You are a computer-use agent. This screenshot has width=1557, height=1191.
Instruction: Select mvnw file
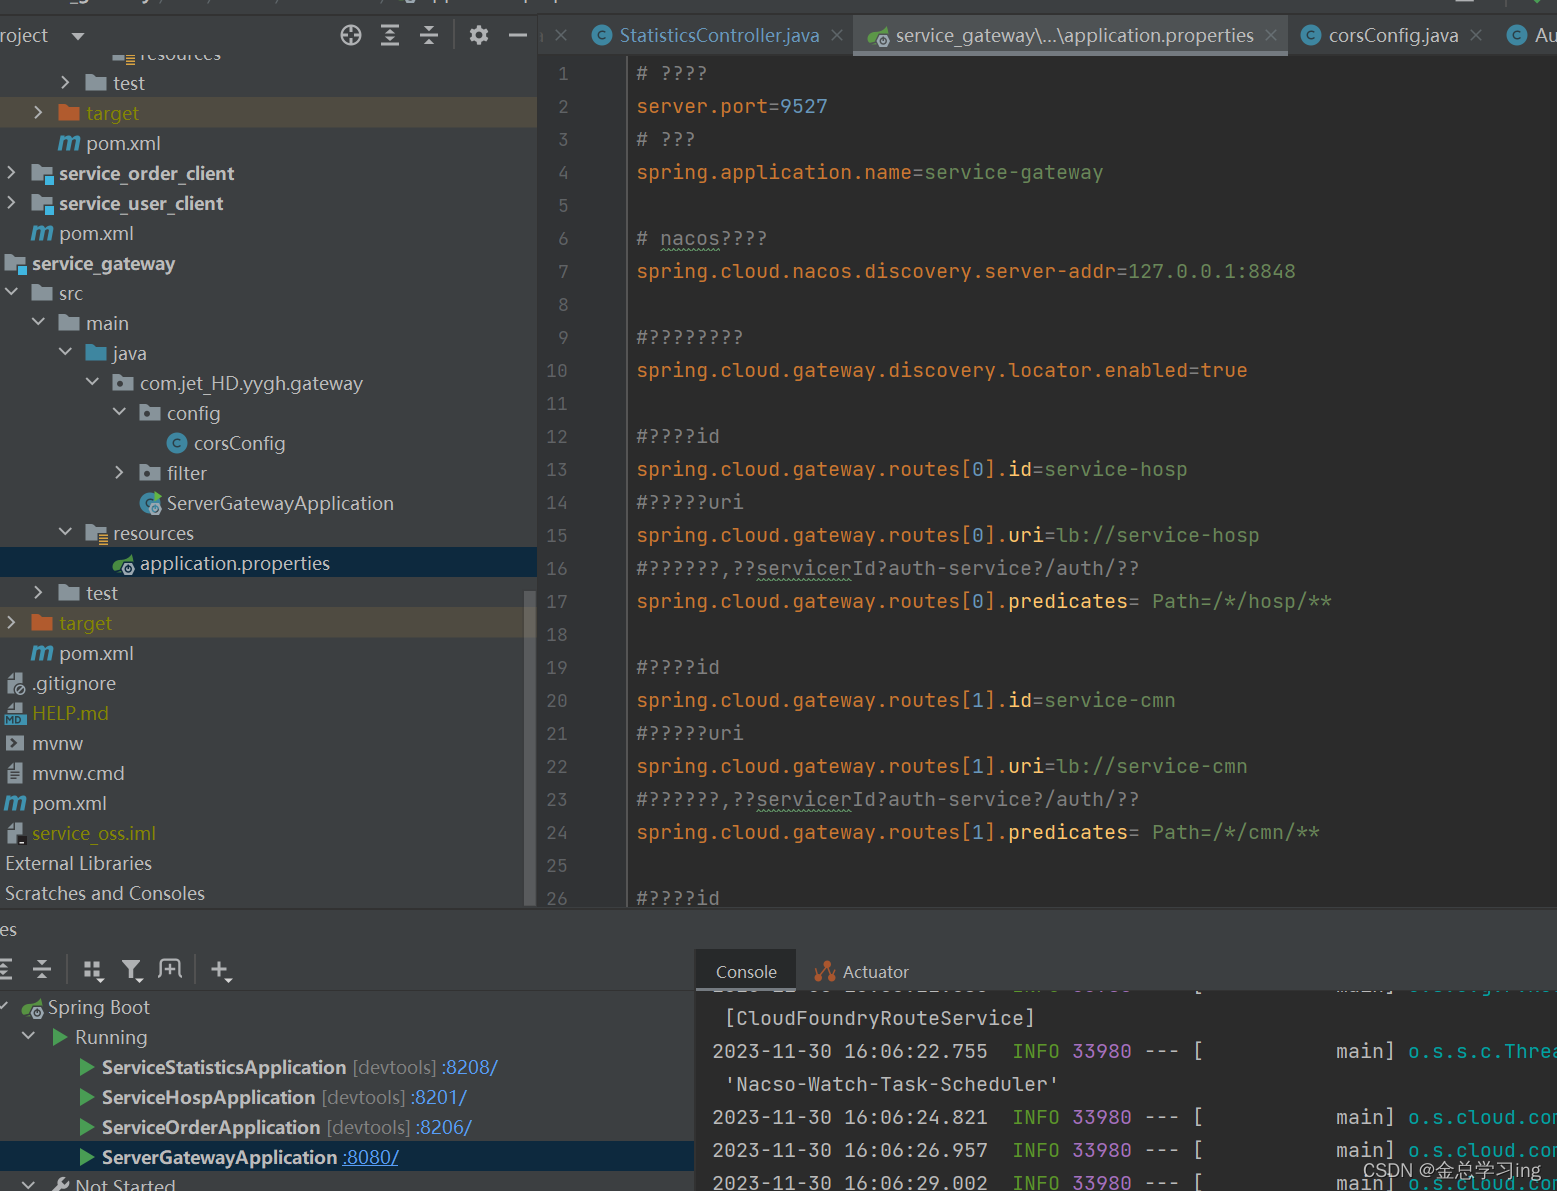(x=57, y=743)
